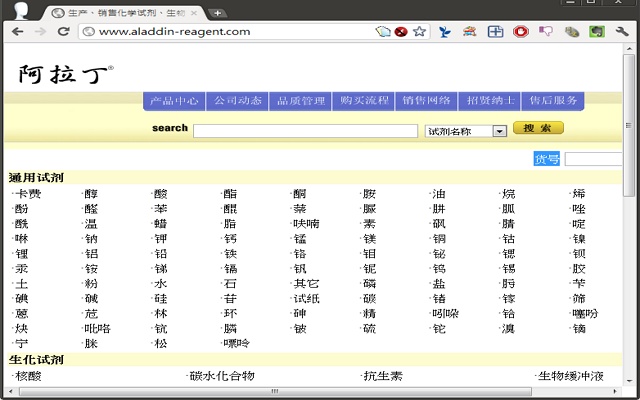Click the horizontal scrollbar thumb
This screenshot has height=400, width=640.
pos(276,391)
